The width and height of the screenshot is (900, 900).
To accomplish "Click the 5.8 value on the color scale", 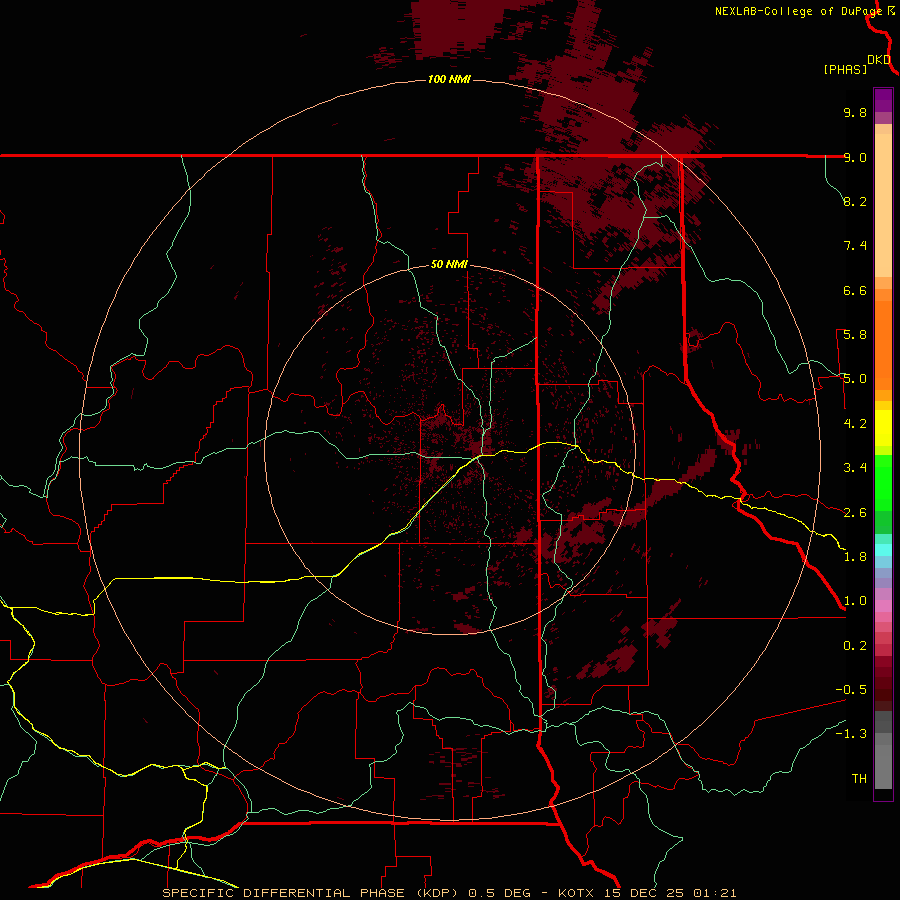I will pyautogui.click(x=855, y=335).
